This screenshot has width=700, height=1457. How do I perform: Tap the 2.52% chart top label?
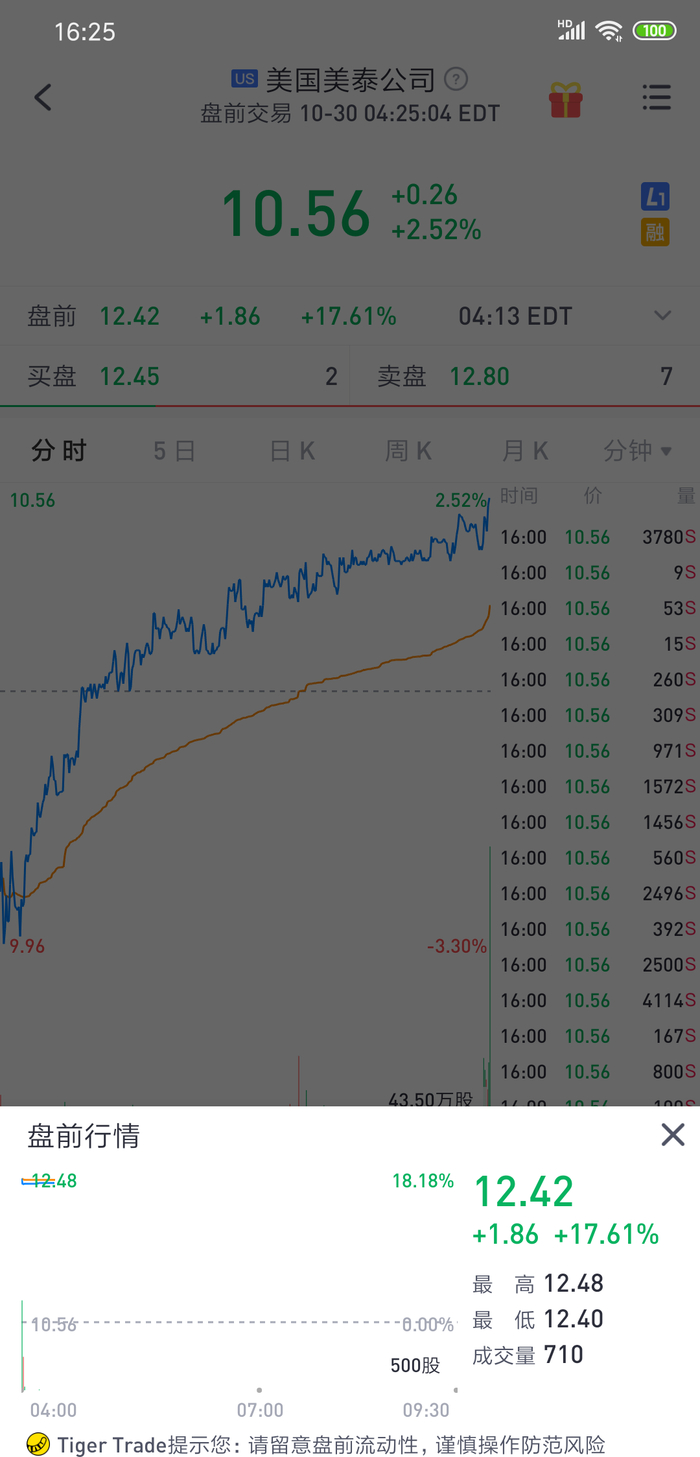[461, 500]
